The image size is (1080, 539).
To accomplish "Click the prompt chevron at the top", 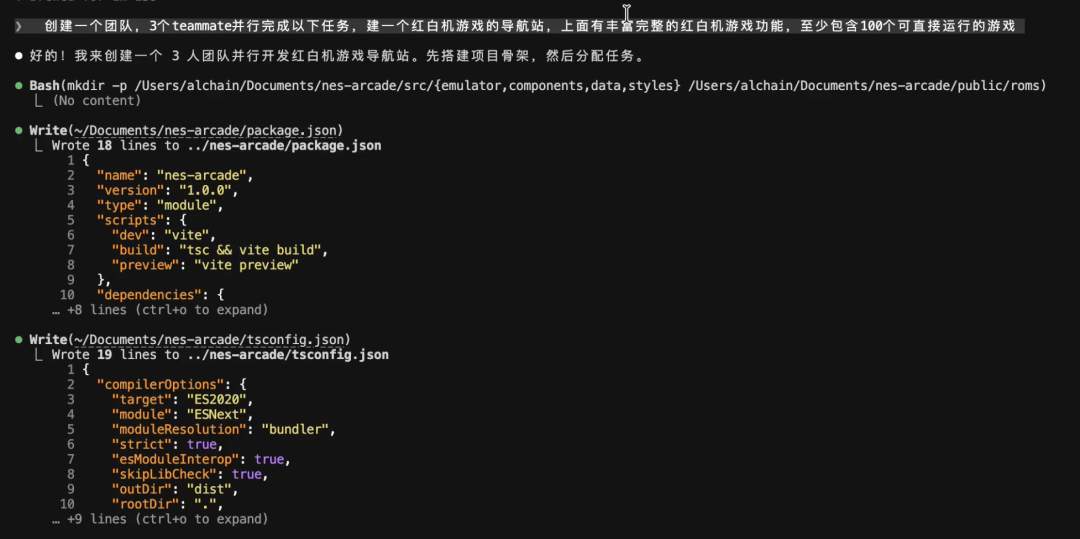I will tap(18, 26).
